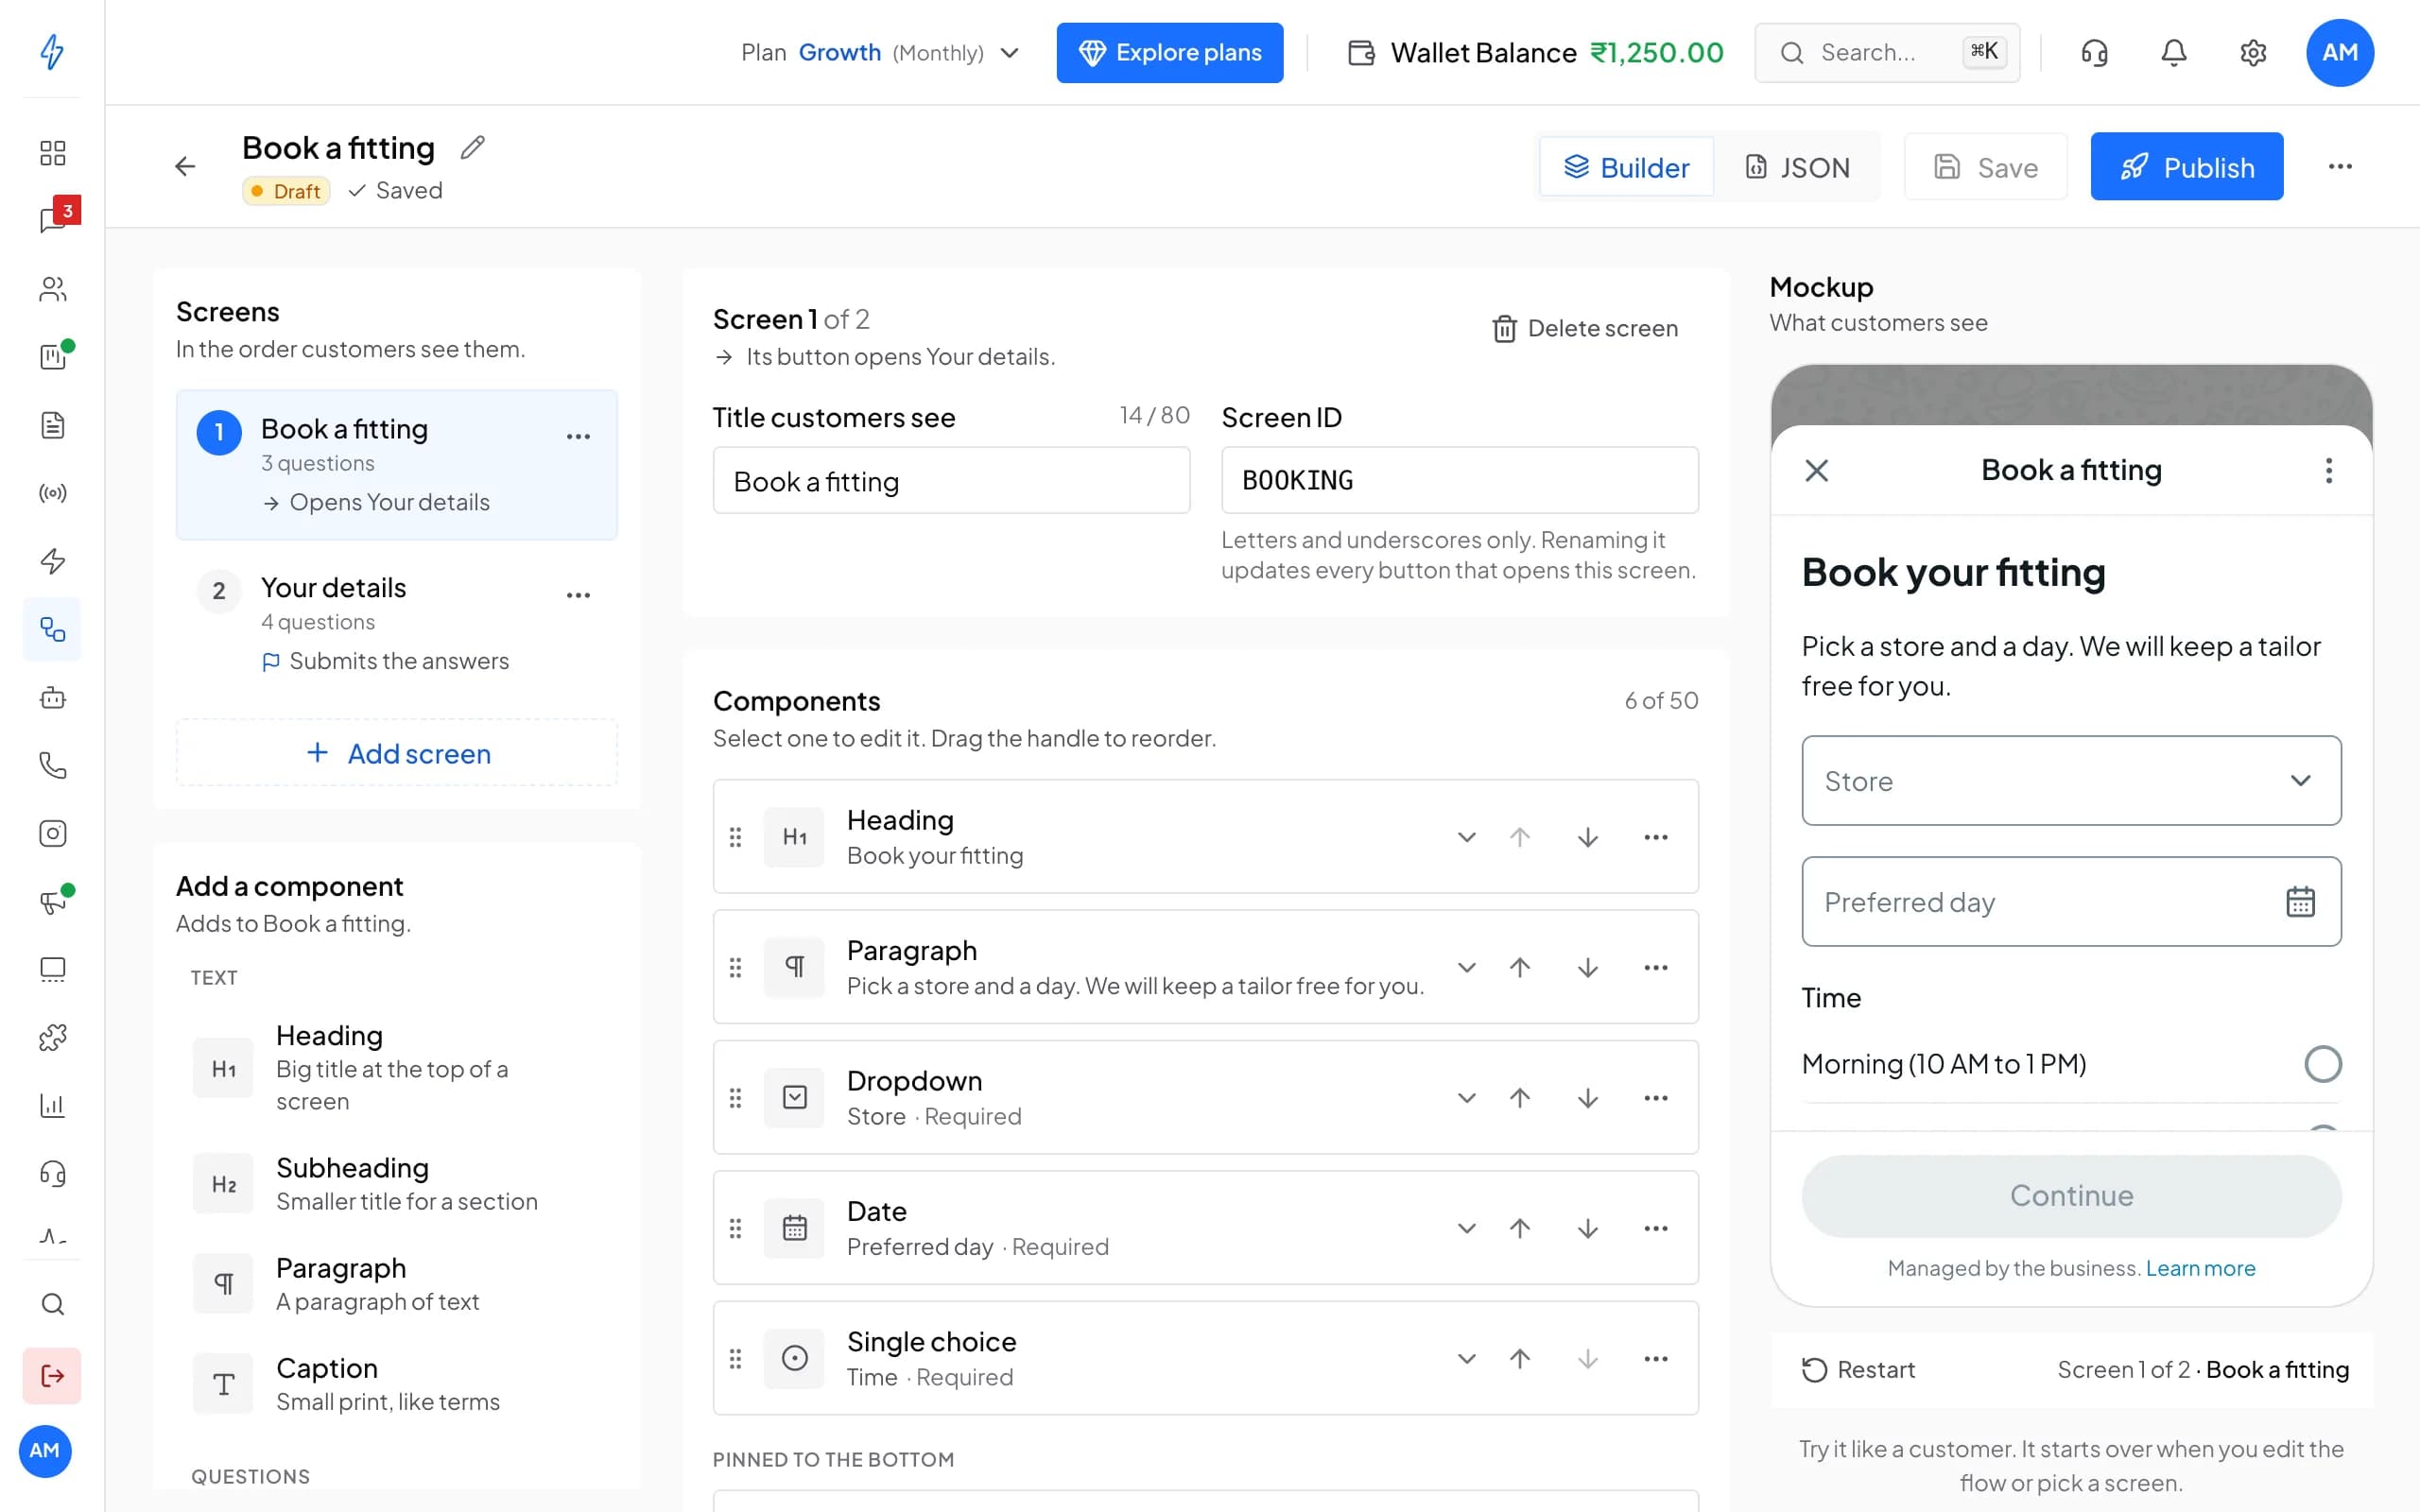
Task: Click the Title customers see input field
Action: pos(951,481)
